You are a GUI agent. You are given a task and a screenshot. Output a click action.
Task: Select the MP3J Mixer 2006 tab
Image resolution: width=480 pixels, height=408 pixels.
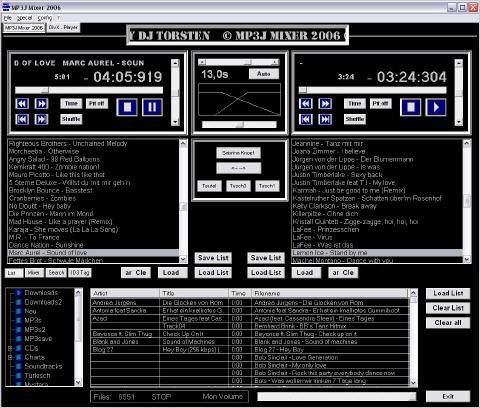24,28
